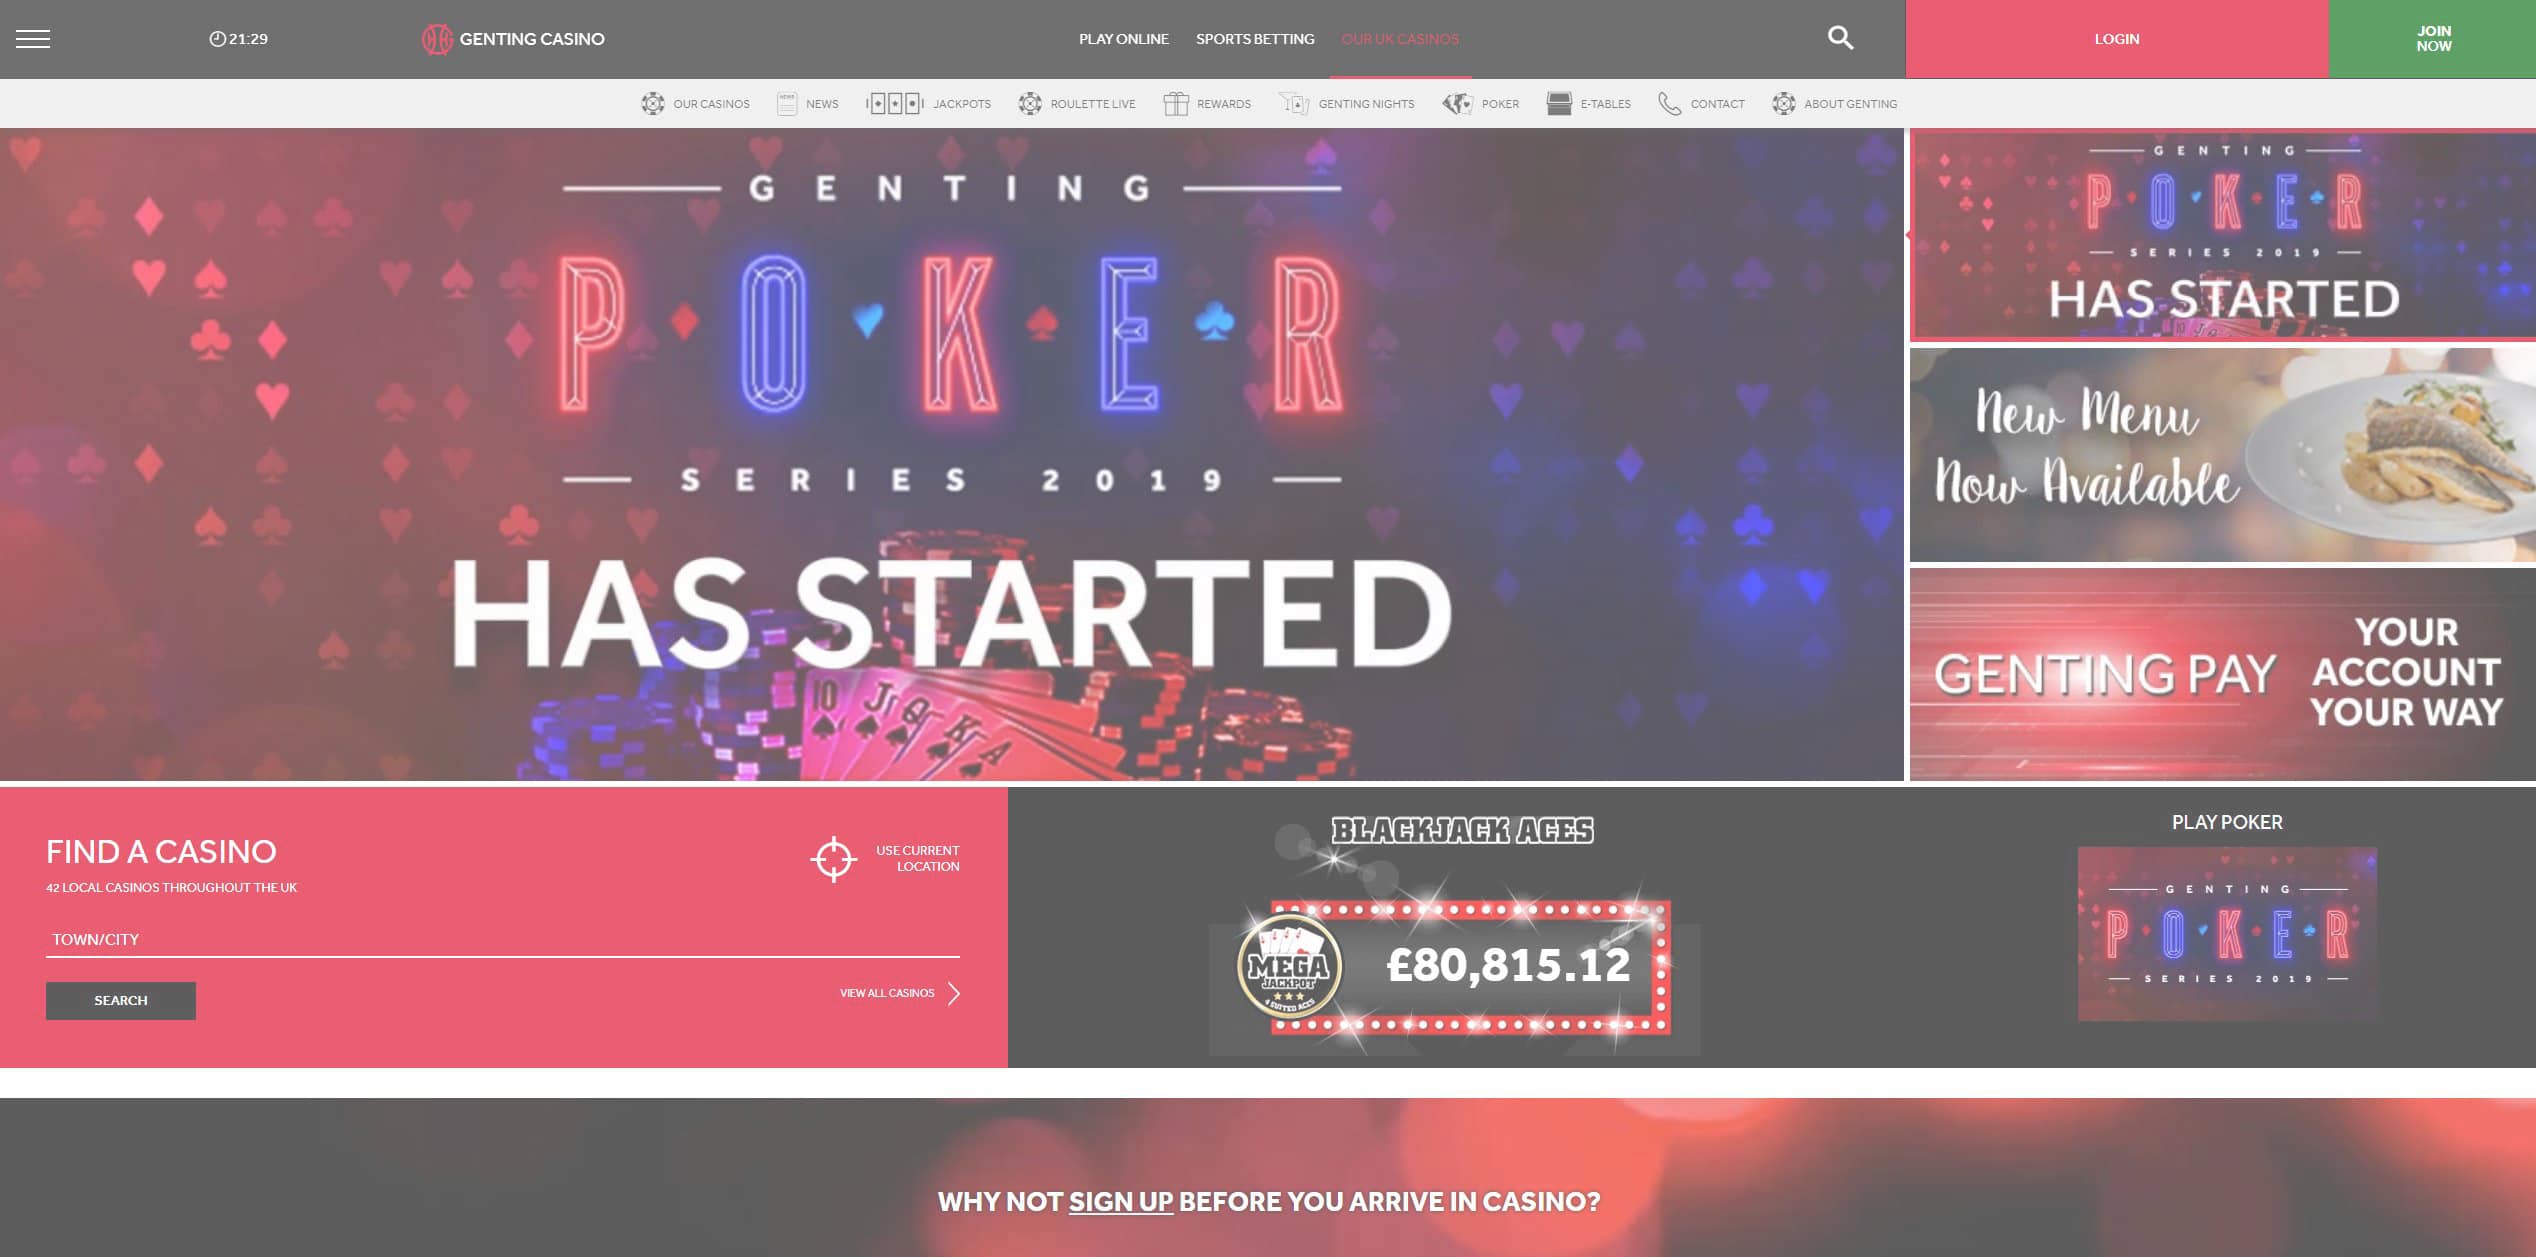Screen dimensions: 2536x1257
Task: Follow the Sign Up link
Action: 1120,1202
